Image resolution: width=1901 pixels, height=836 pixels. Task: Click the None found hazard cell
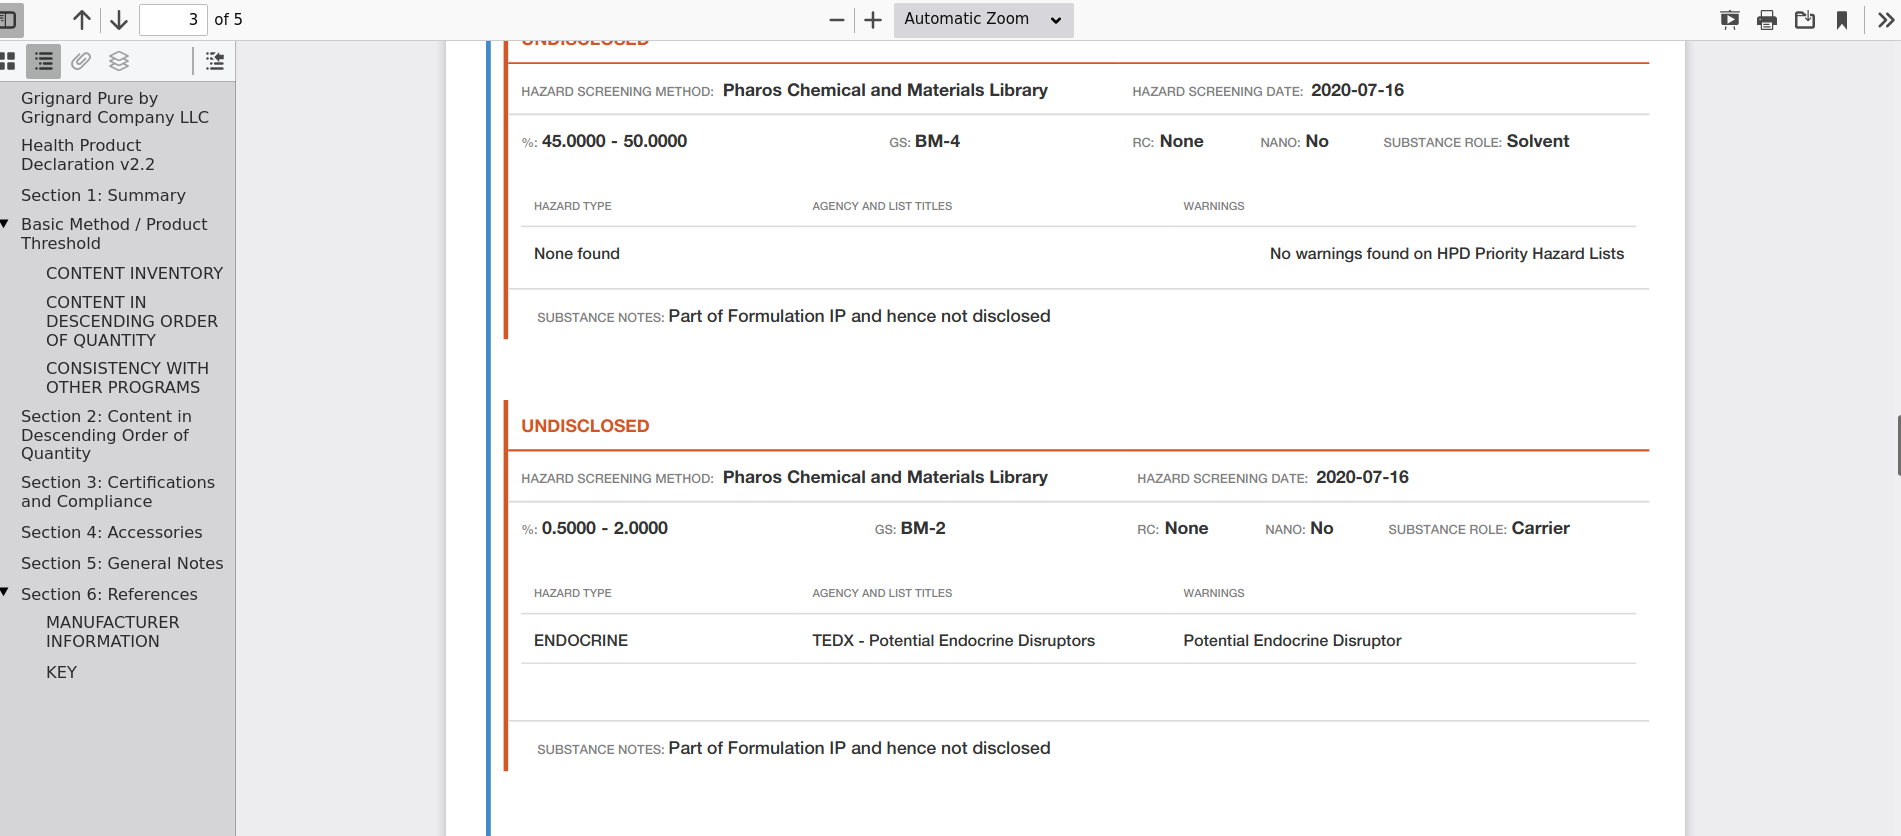(x=577, y=253)
